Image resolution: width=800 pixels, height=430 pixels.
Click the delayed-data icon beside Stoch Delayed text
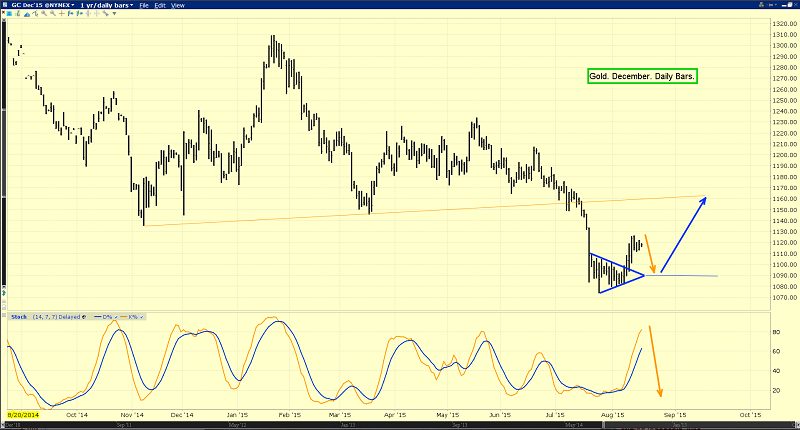tap(82, 316)
